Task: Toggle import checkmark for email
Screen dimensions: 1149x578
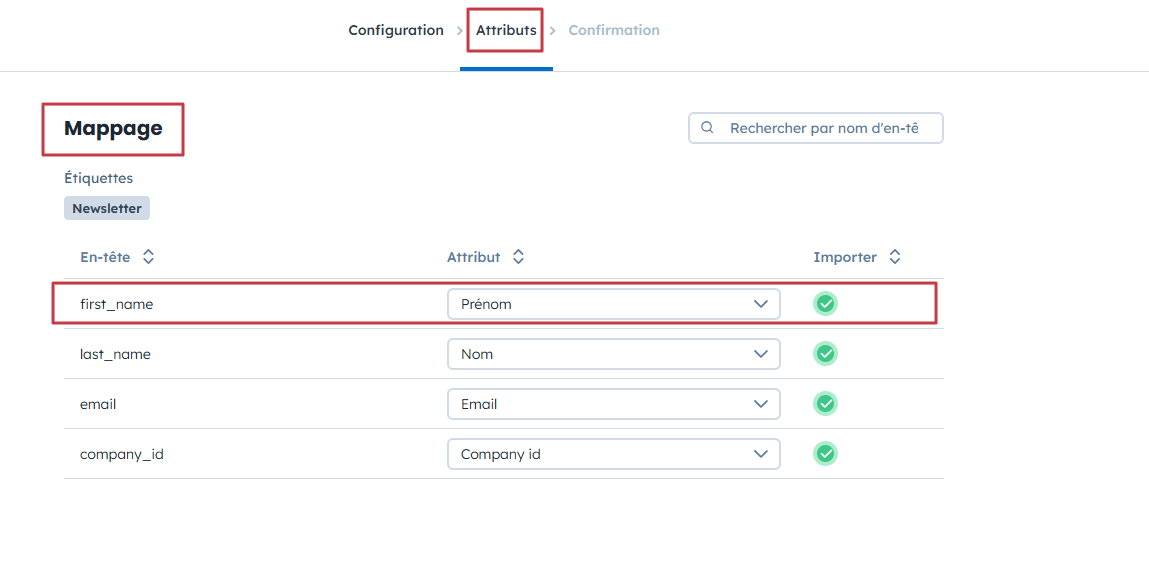Action: tap(825, 404)
